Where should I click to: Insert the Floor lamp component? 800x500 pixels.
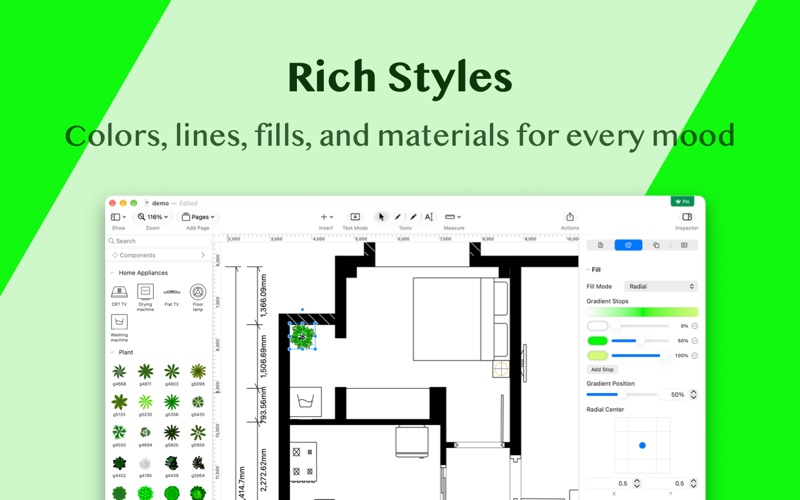pos(198,297)
